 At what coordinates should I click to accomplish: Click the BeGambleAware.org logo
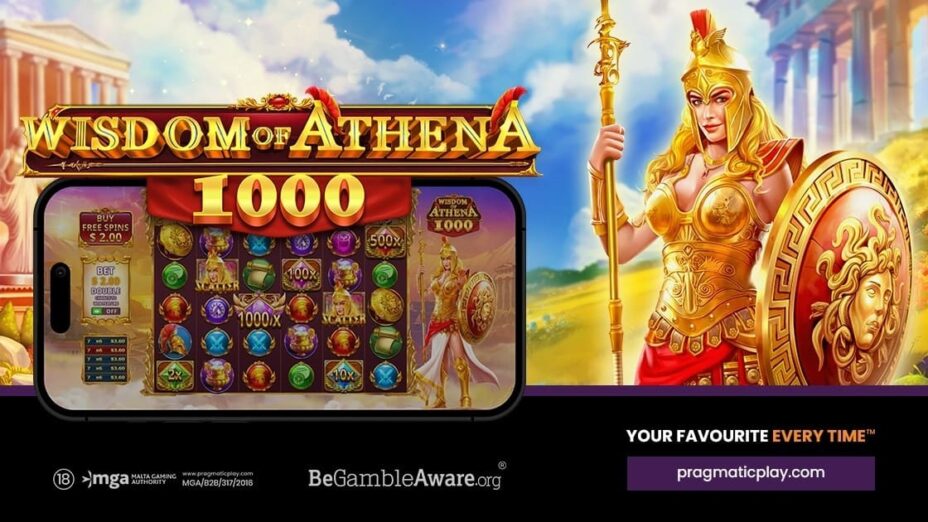click(406, 478)
